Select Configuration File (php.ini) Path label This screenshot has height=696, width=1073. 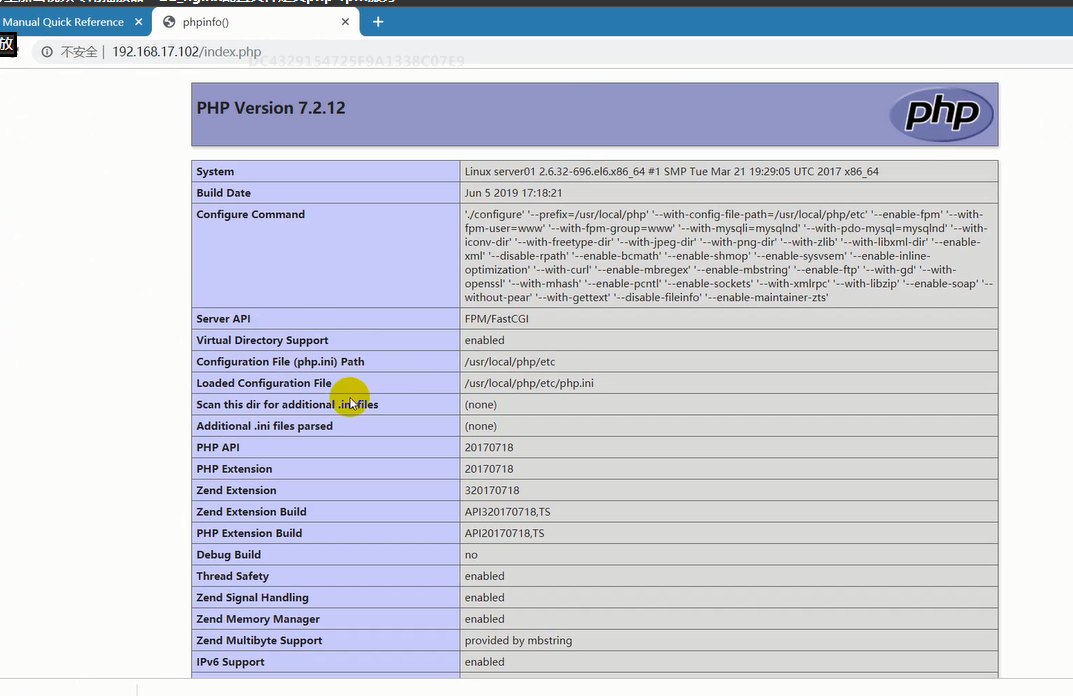280,362
